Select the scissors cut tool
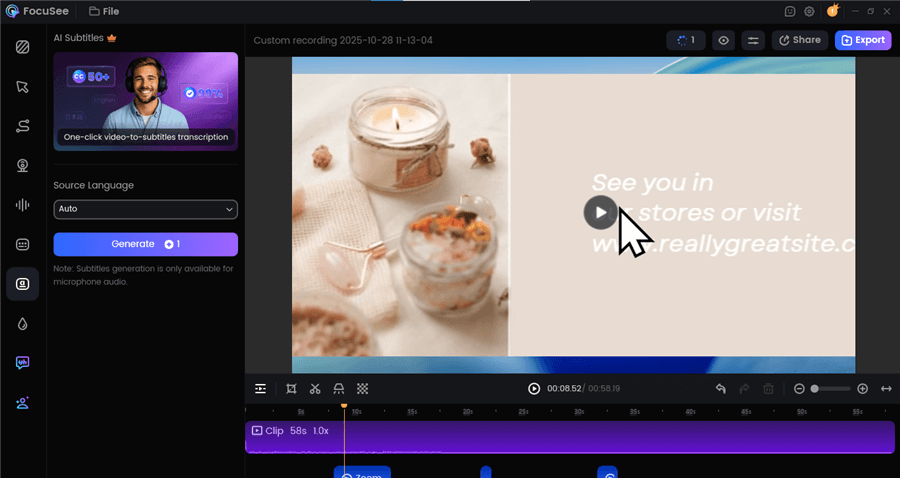Viewport: 900px width, 478px height. coord(315,388)
